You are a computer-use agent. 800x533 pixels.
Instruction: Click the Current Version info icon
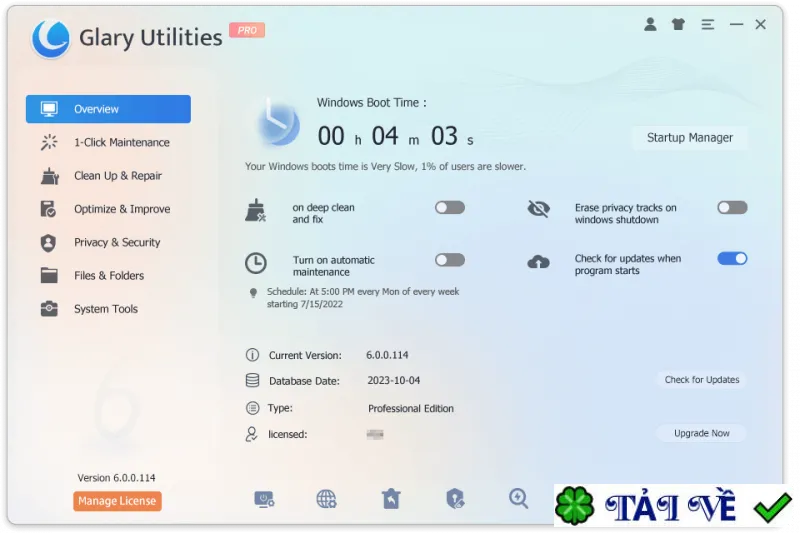pyautogui.click(x=253, y=355)
